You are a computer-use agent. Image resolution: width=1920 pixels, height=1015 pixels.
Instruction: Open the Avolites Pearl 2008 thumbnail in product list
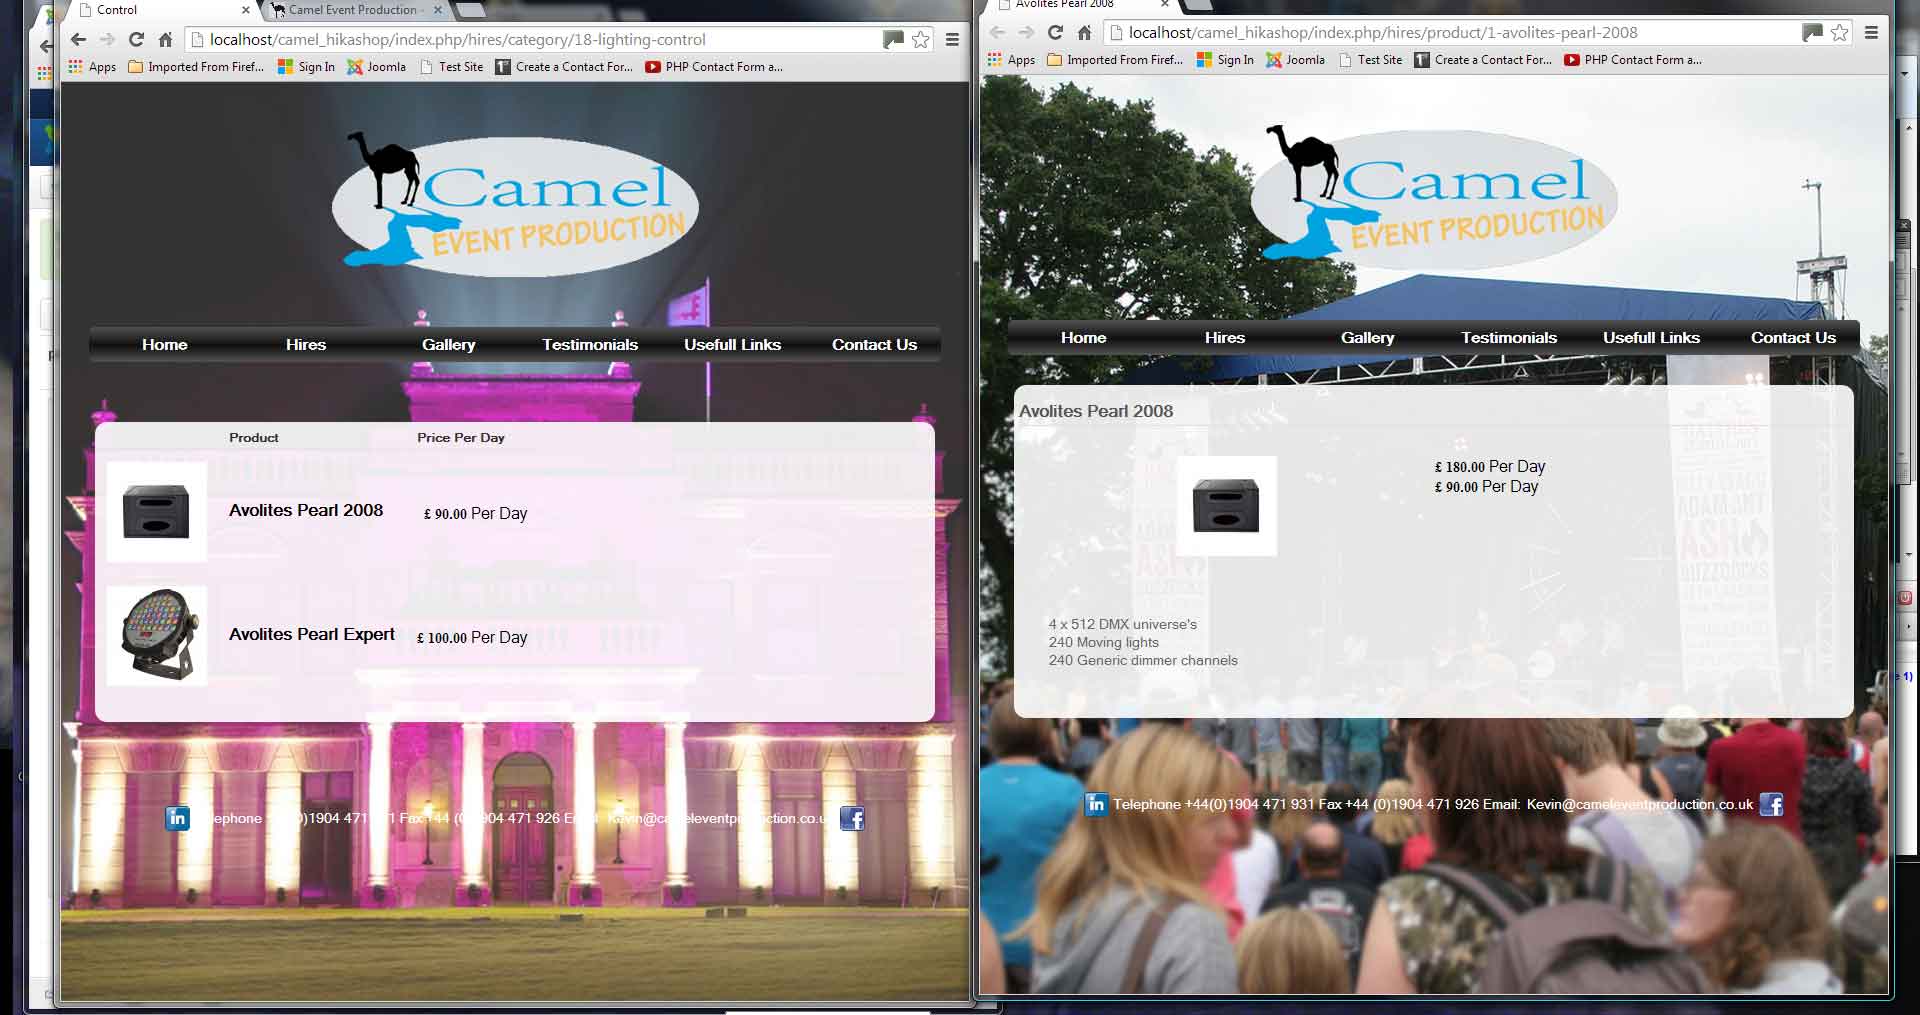pos(157,512)
